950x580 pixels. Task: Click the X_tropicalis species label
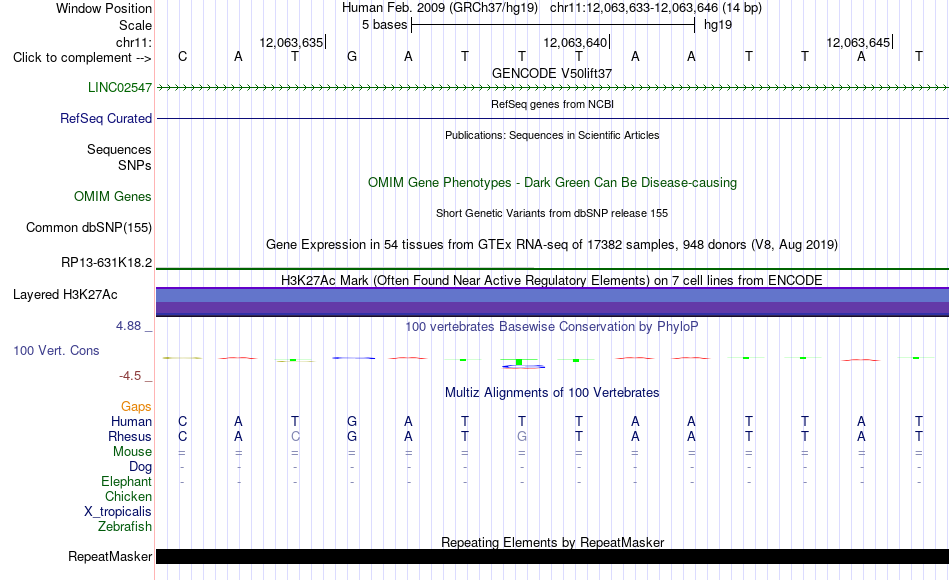(x=118, y=512)
